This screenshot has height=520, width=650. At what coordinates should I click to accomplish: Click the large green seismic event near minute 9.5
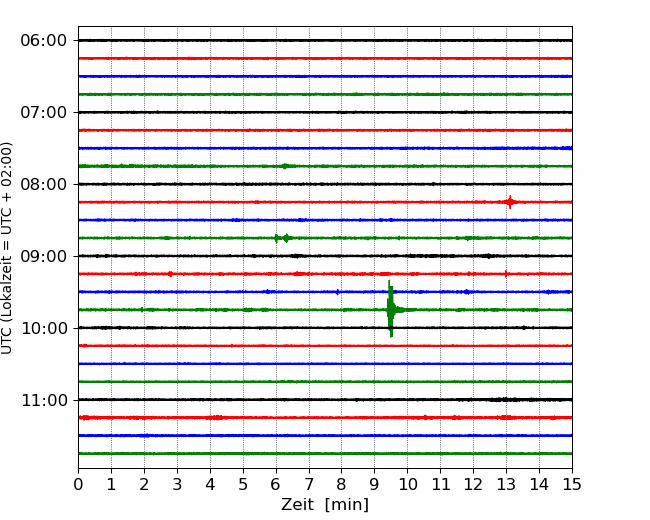pyautogui.click(x=391, y=309)
